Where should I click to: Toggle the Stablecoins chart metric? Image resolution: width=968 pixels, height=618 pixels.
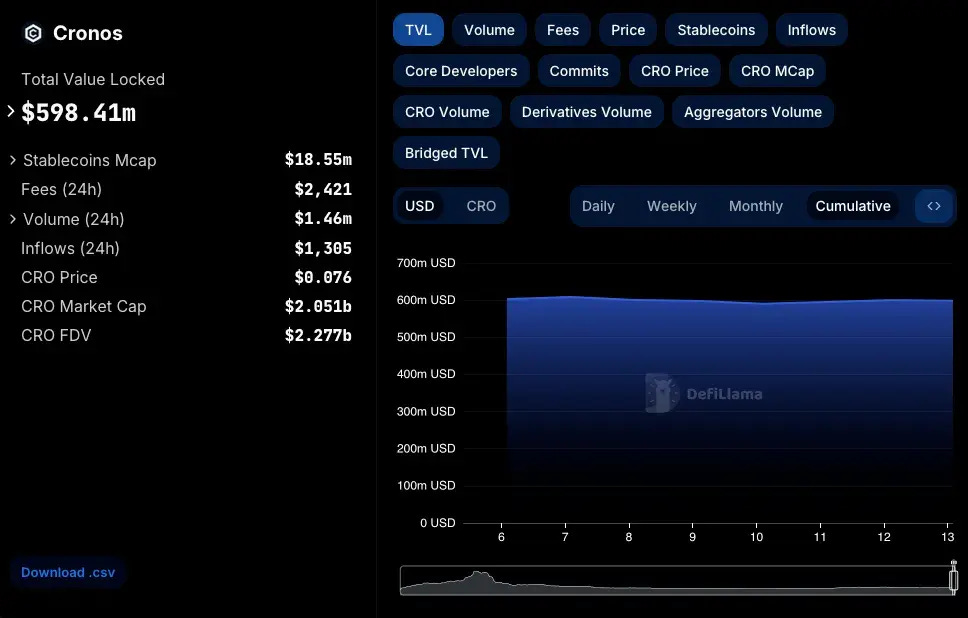tap(716, 30)
